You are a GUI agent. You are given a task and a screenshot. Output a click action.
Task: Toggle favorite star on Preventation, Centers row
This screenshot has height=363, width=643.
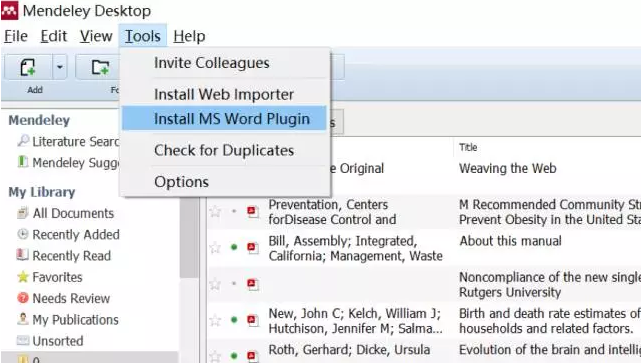[x=215, y=212]
